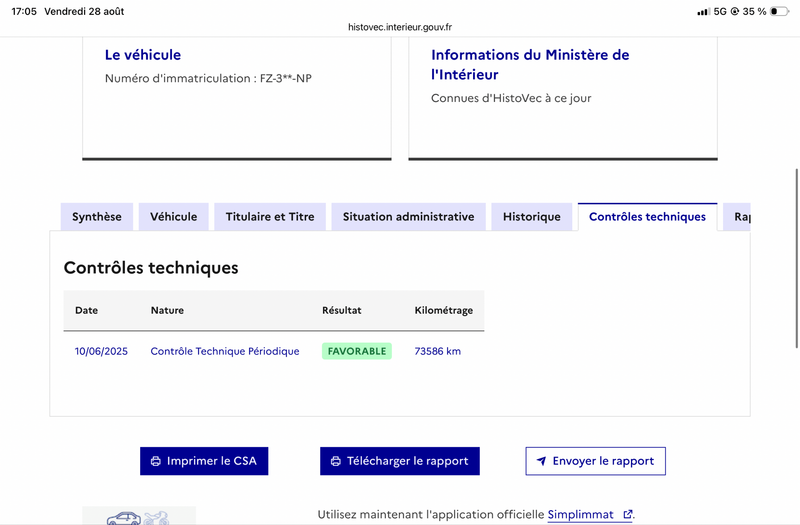This screenshot has height=525, width=800.
Task: Switch to the Véhicule tab
Action: point(173,217)
